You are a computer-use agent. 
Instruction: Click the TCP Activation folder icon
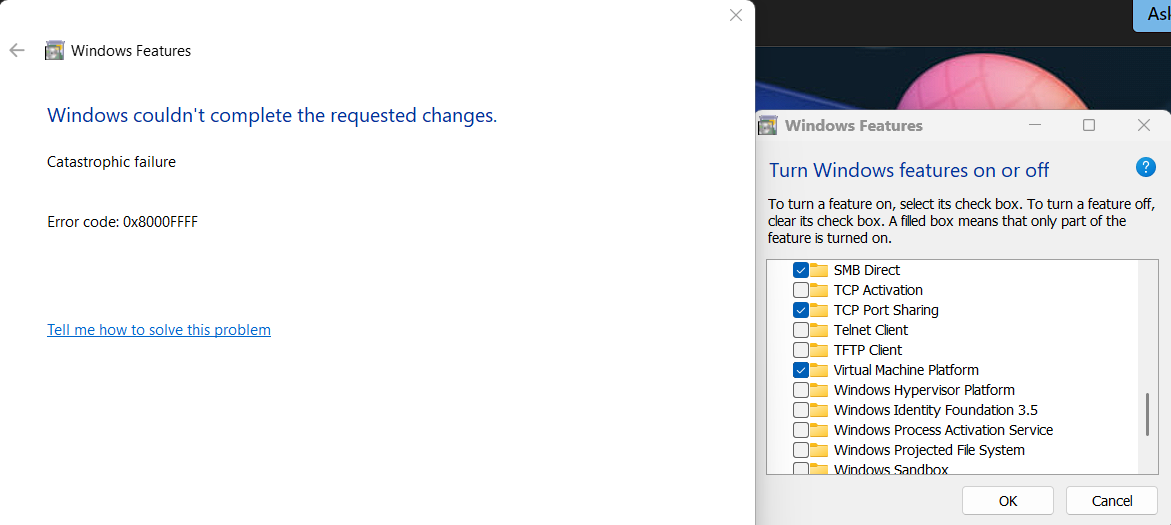(819, 290)
